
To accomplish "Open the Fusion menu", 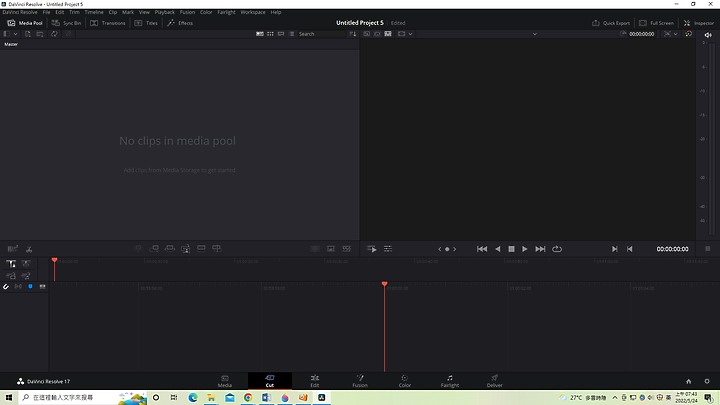I will click(187, 12).
